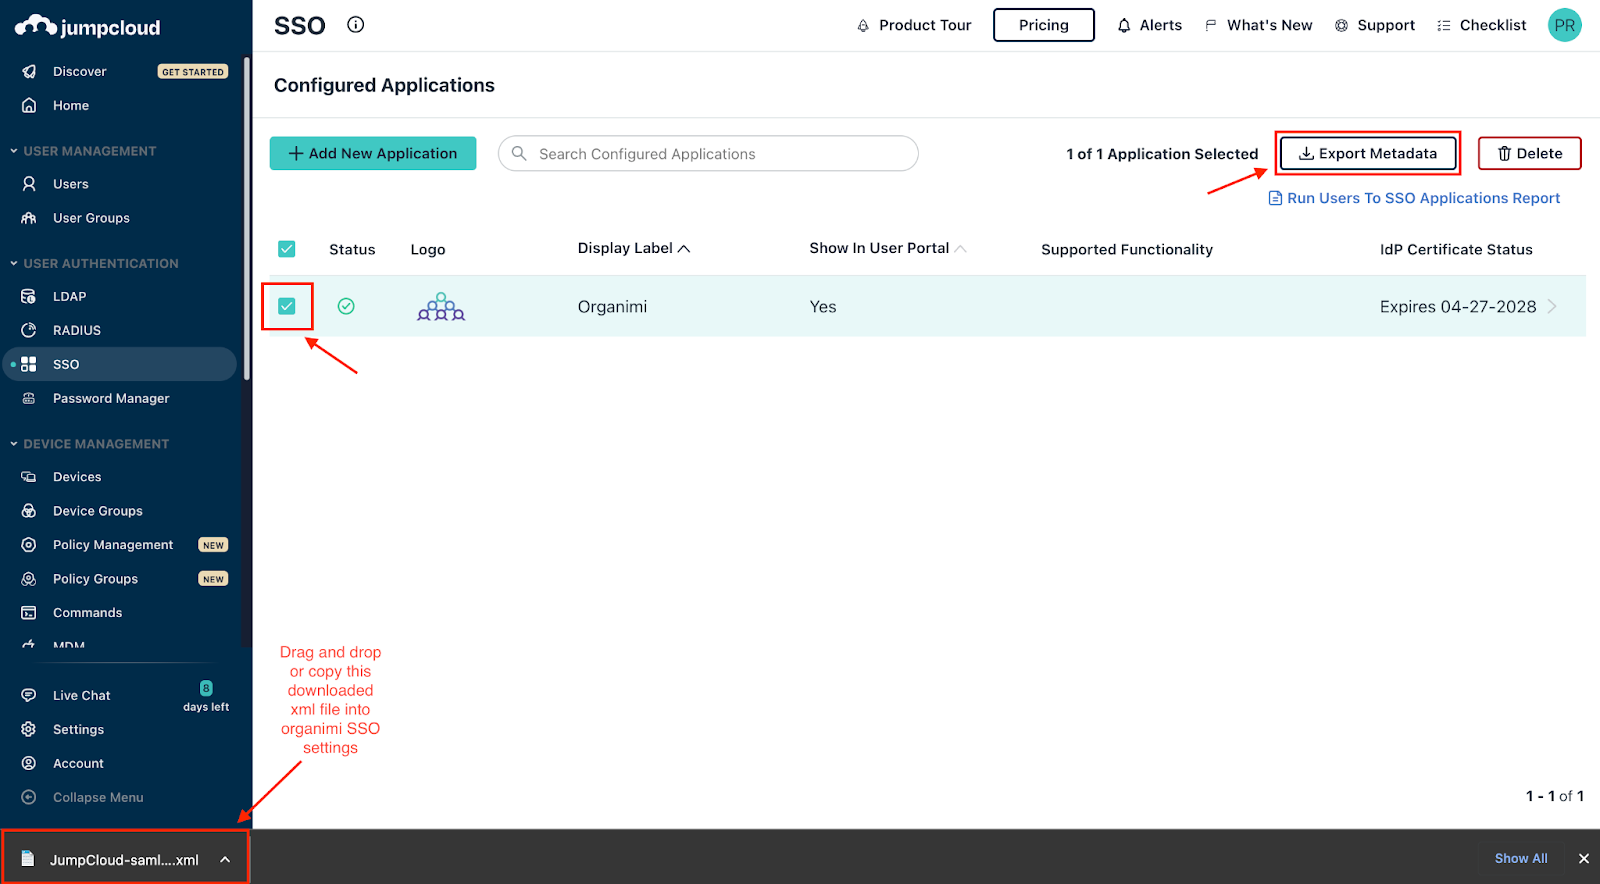The image size is (1600, 884).
Task: Click the Pricing button
Action: pyautogui.click(x=1044, y=25)
